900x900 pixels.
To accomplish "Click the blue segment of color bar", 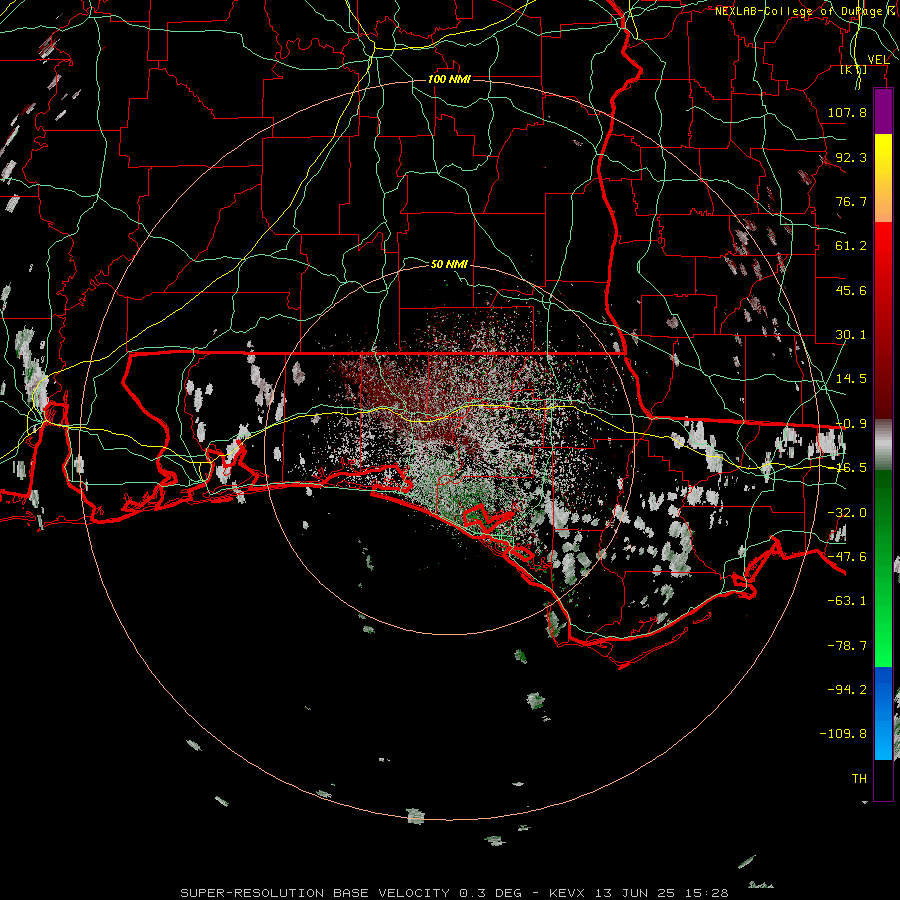I will point(883,713).
